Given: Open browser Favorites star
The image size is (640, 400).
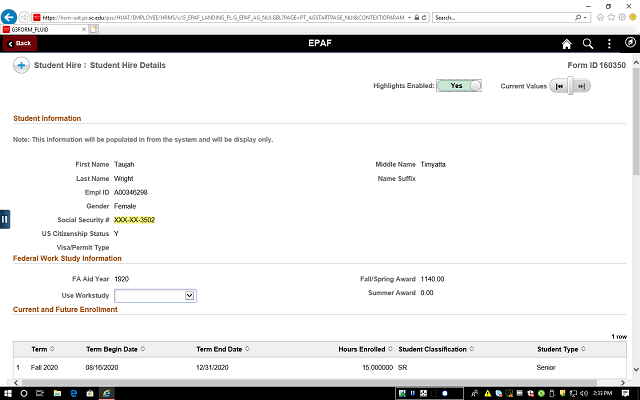Looking at the screenshot, I should pyautogui.click(x=611, y=17).
